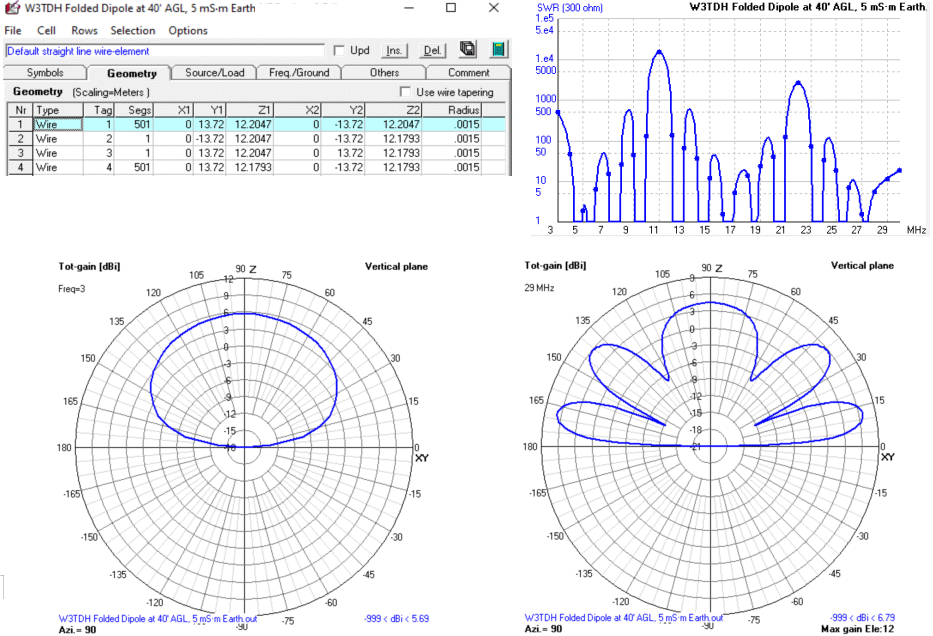Switch to the Symbols tab

coord(44,72)
